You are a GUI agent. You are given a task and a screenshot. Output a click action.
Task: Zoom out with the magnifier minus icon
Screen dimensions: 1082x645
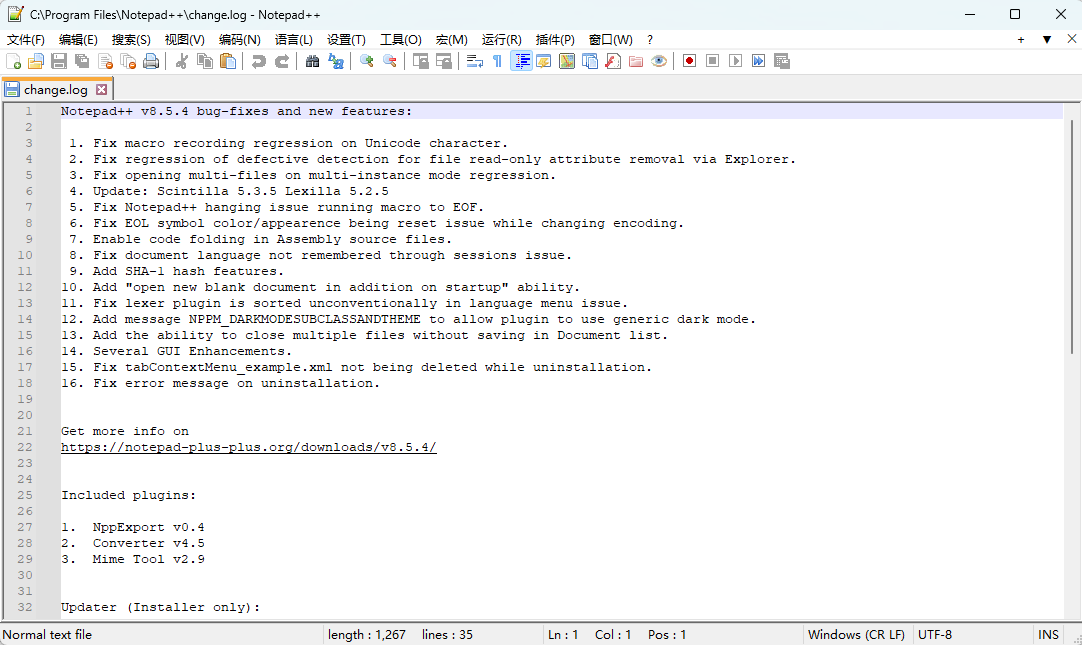click(390, 61)
